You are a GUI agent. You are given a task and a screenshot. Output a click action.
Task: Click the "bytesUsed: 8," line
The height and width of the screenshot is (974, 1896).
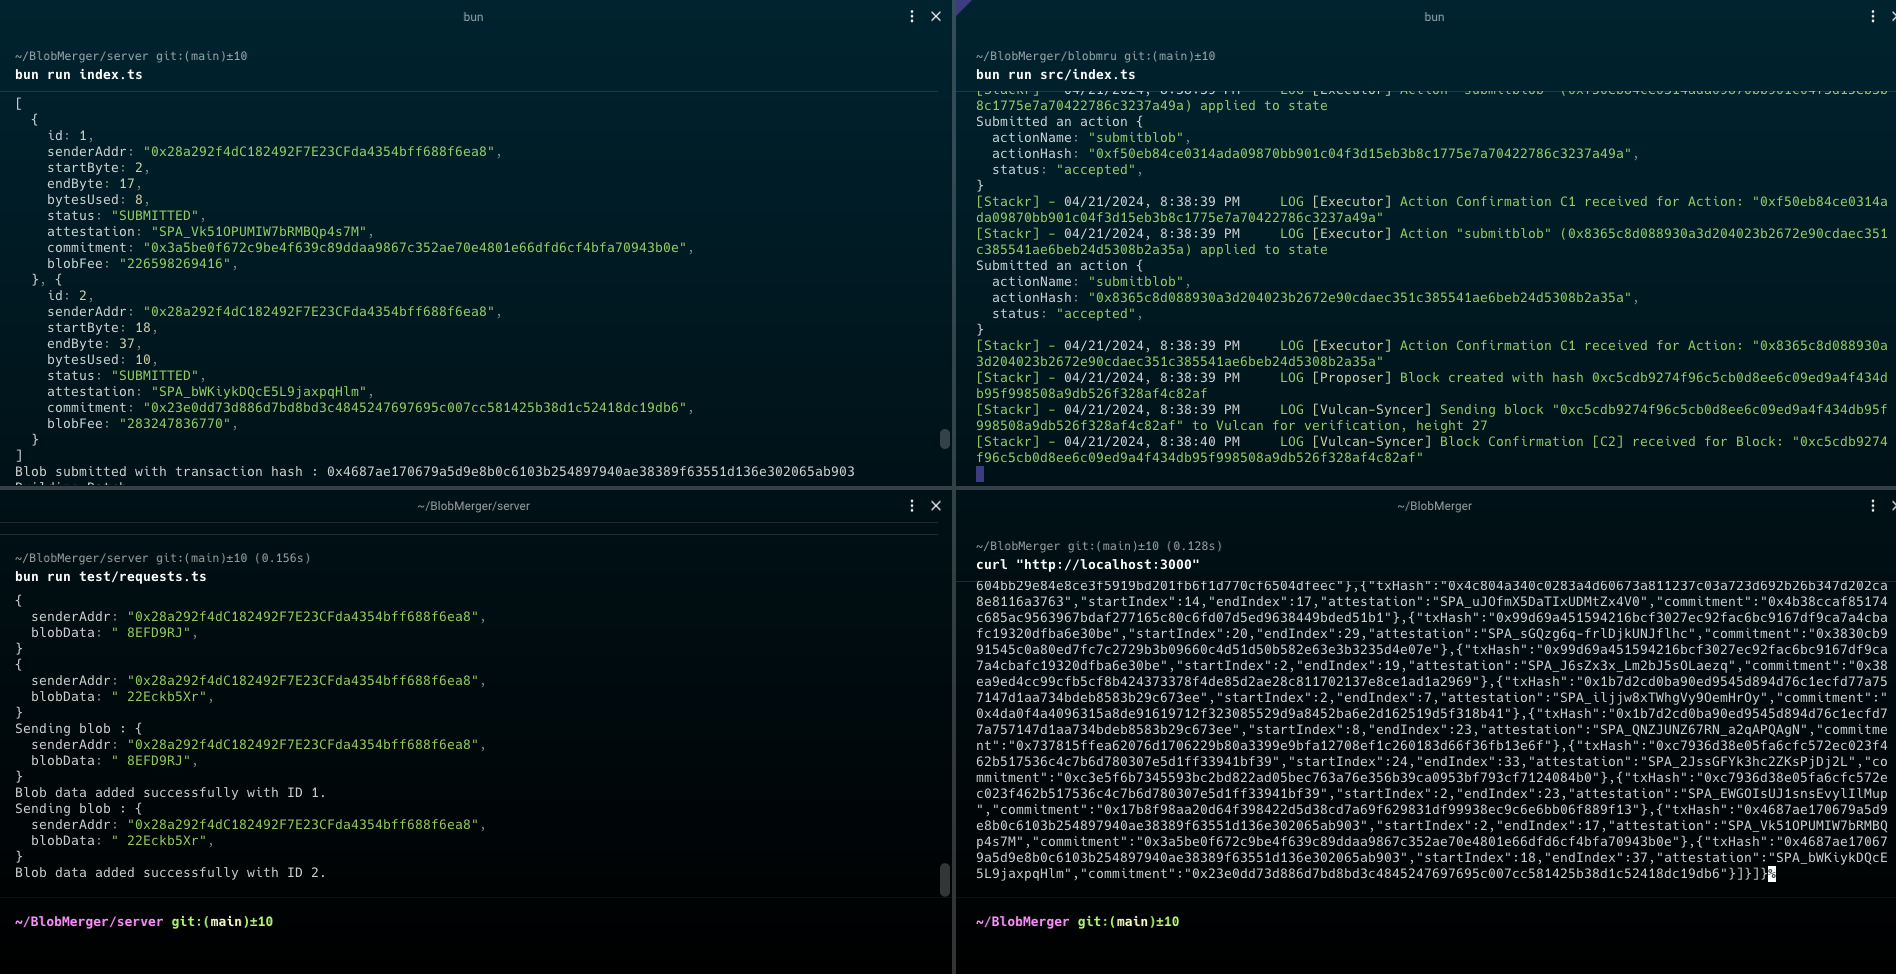coord(99,200)
